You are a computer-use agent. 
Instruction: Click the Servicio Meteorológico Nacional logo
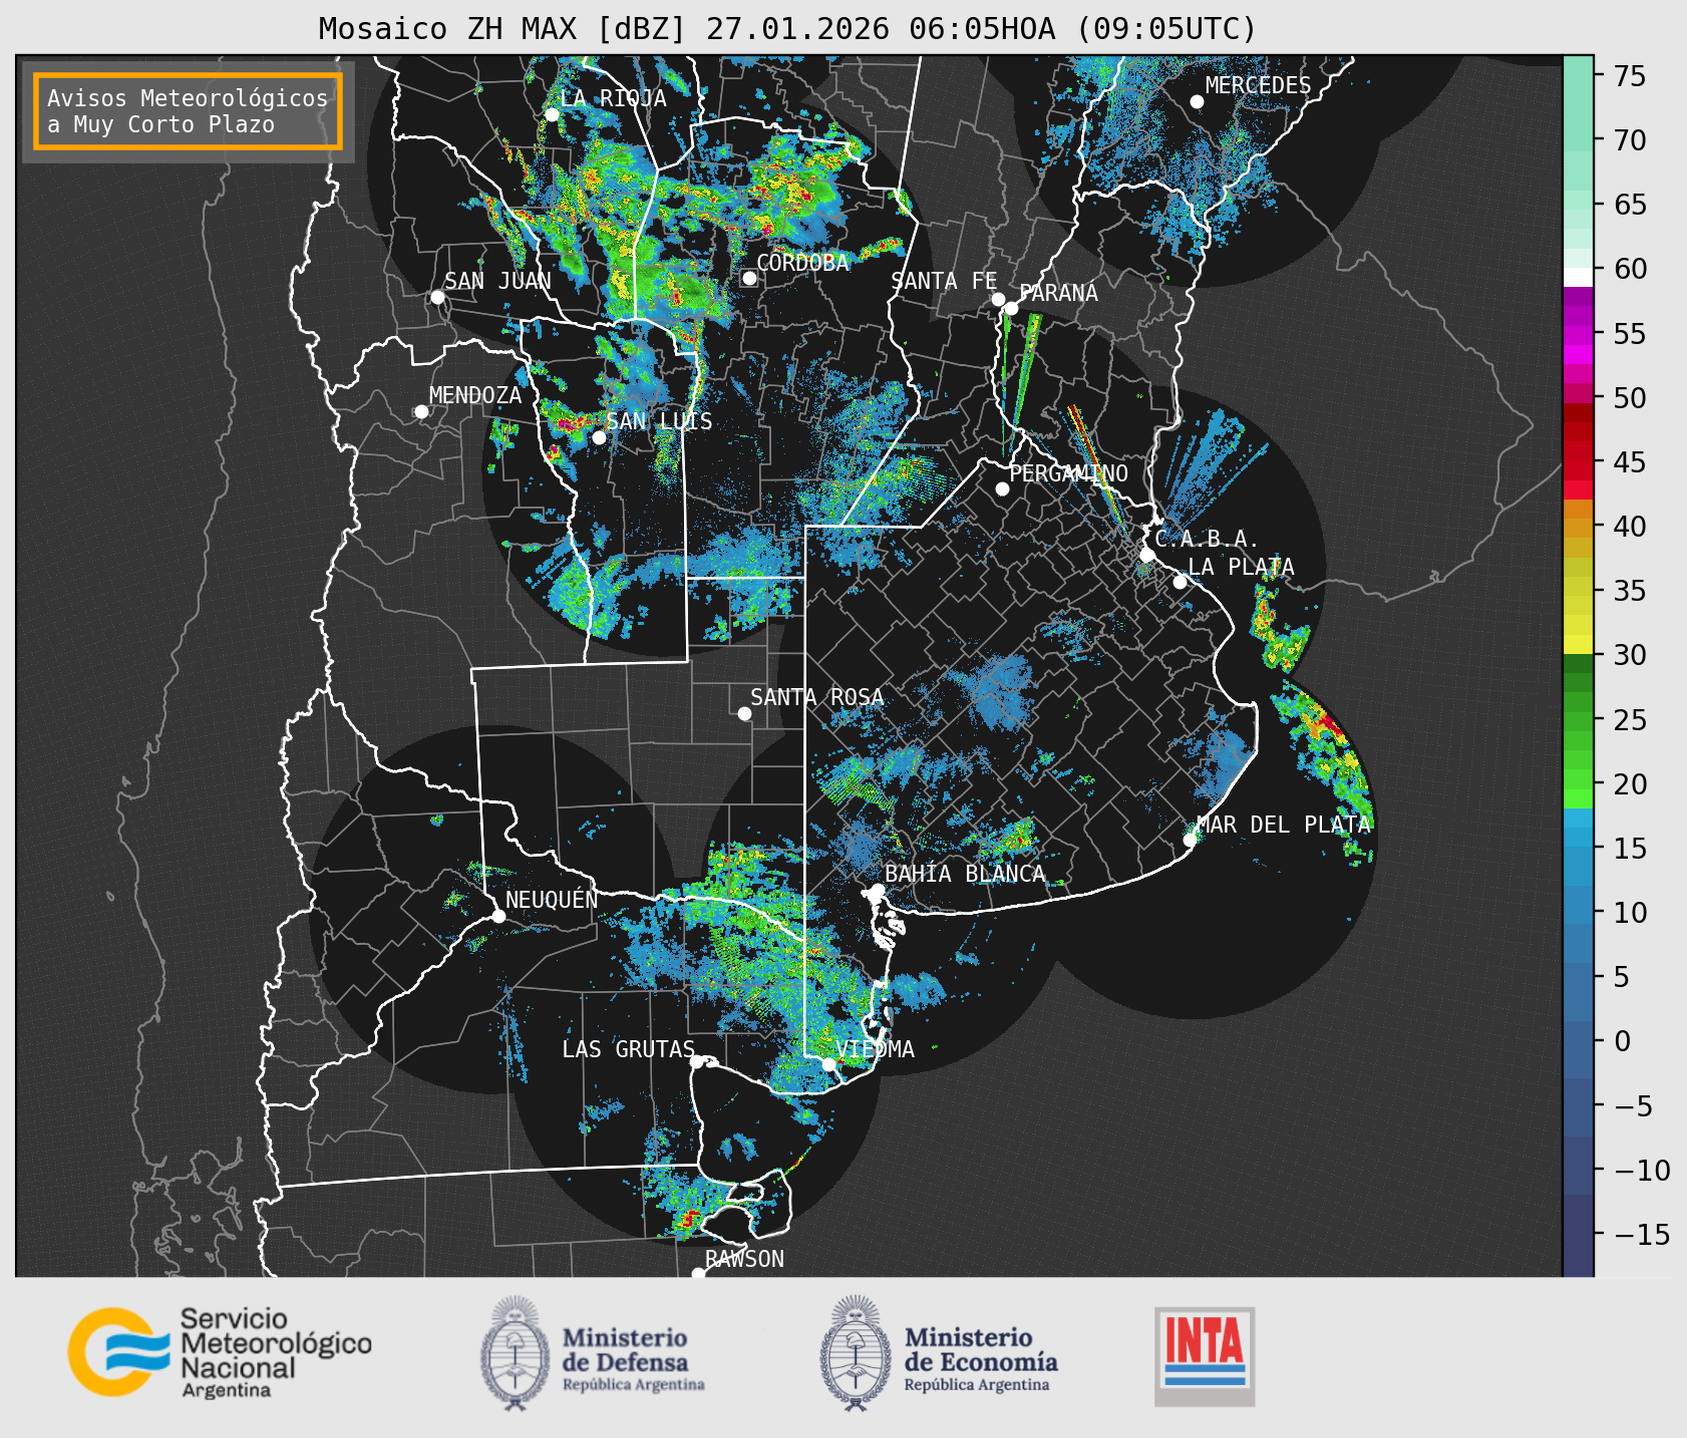[x=219, y=1352]
